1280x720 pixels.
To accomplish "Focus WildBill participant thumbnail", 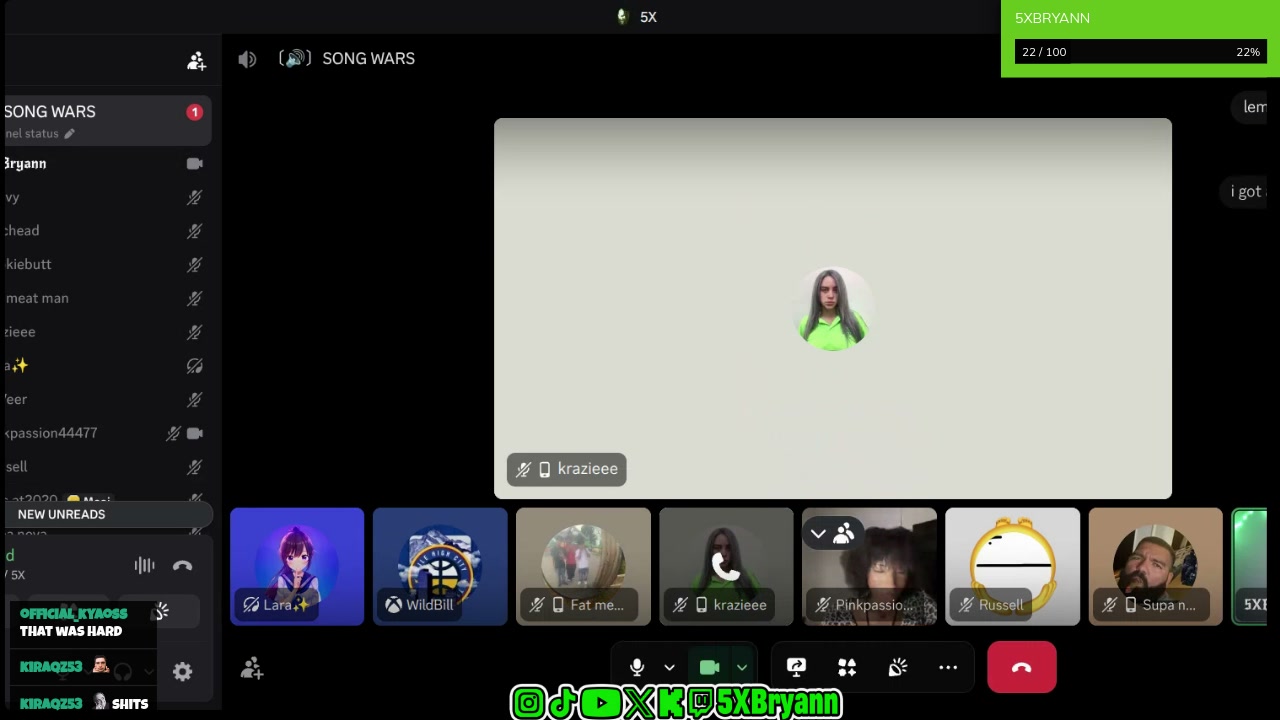I will click(440, 567).
